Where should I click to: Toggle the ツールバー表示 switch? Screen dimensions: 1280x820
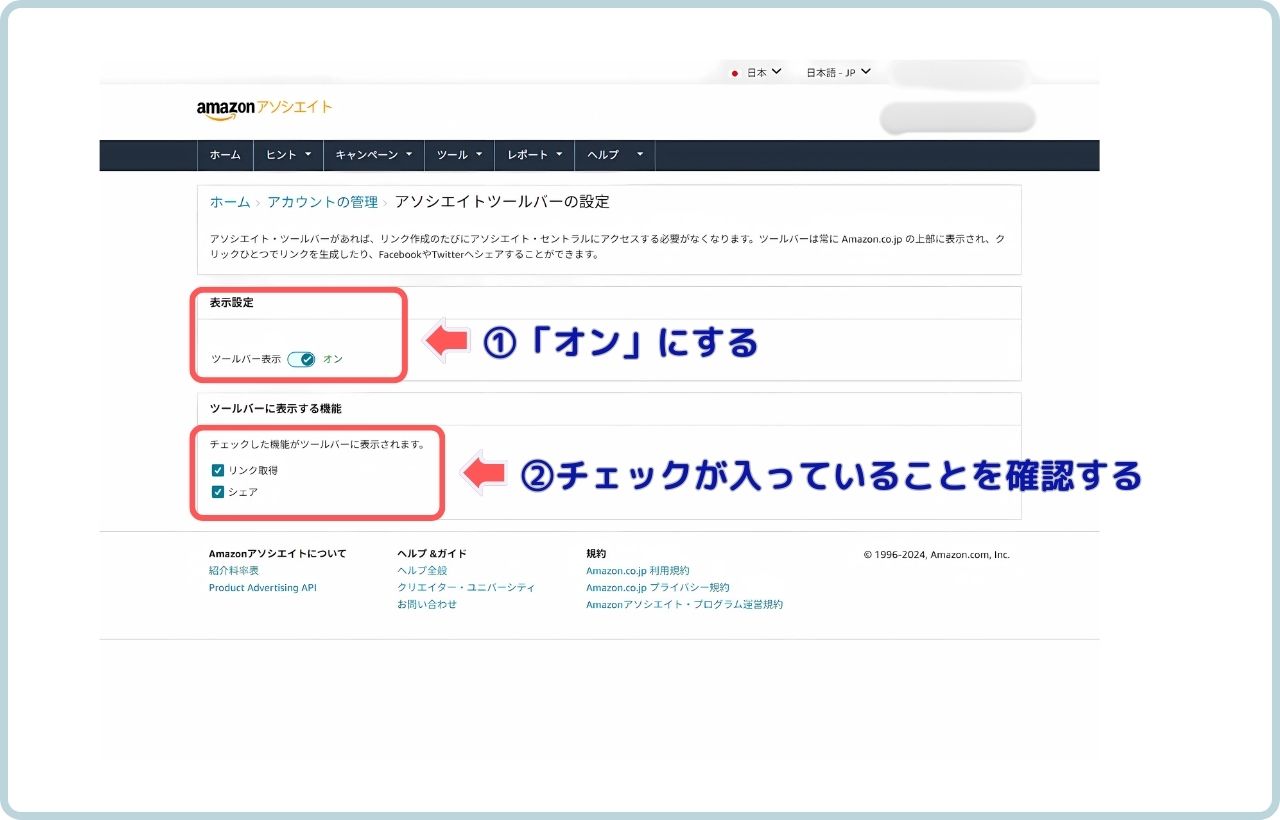[x=301, y=359]
